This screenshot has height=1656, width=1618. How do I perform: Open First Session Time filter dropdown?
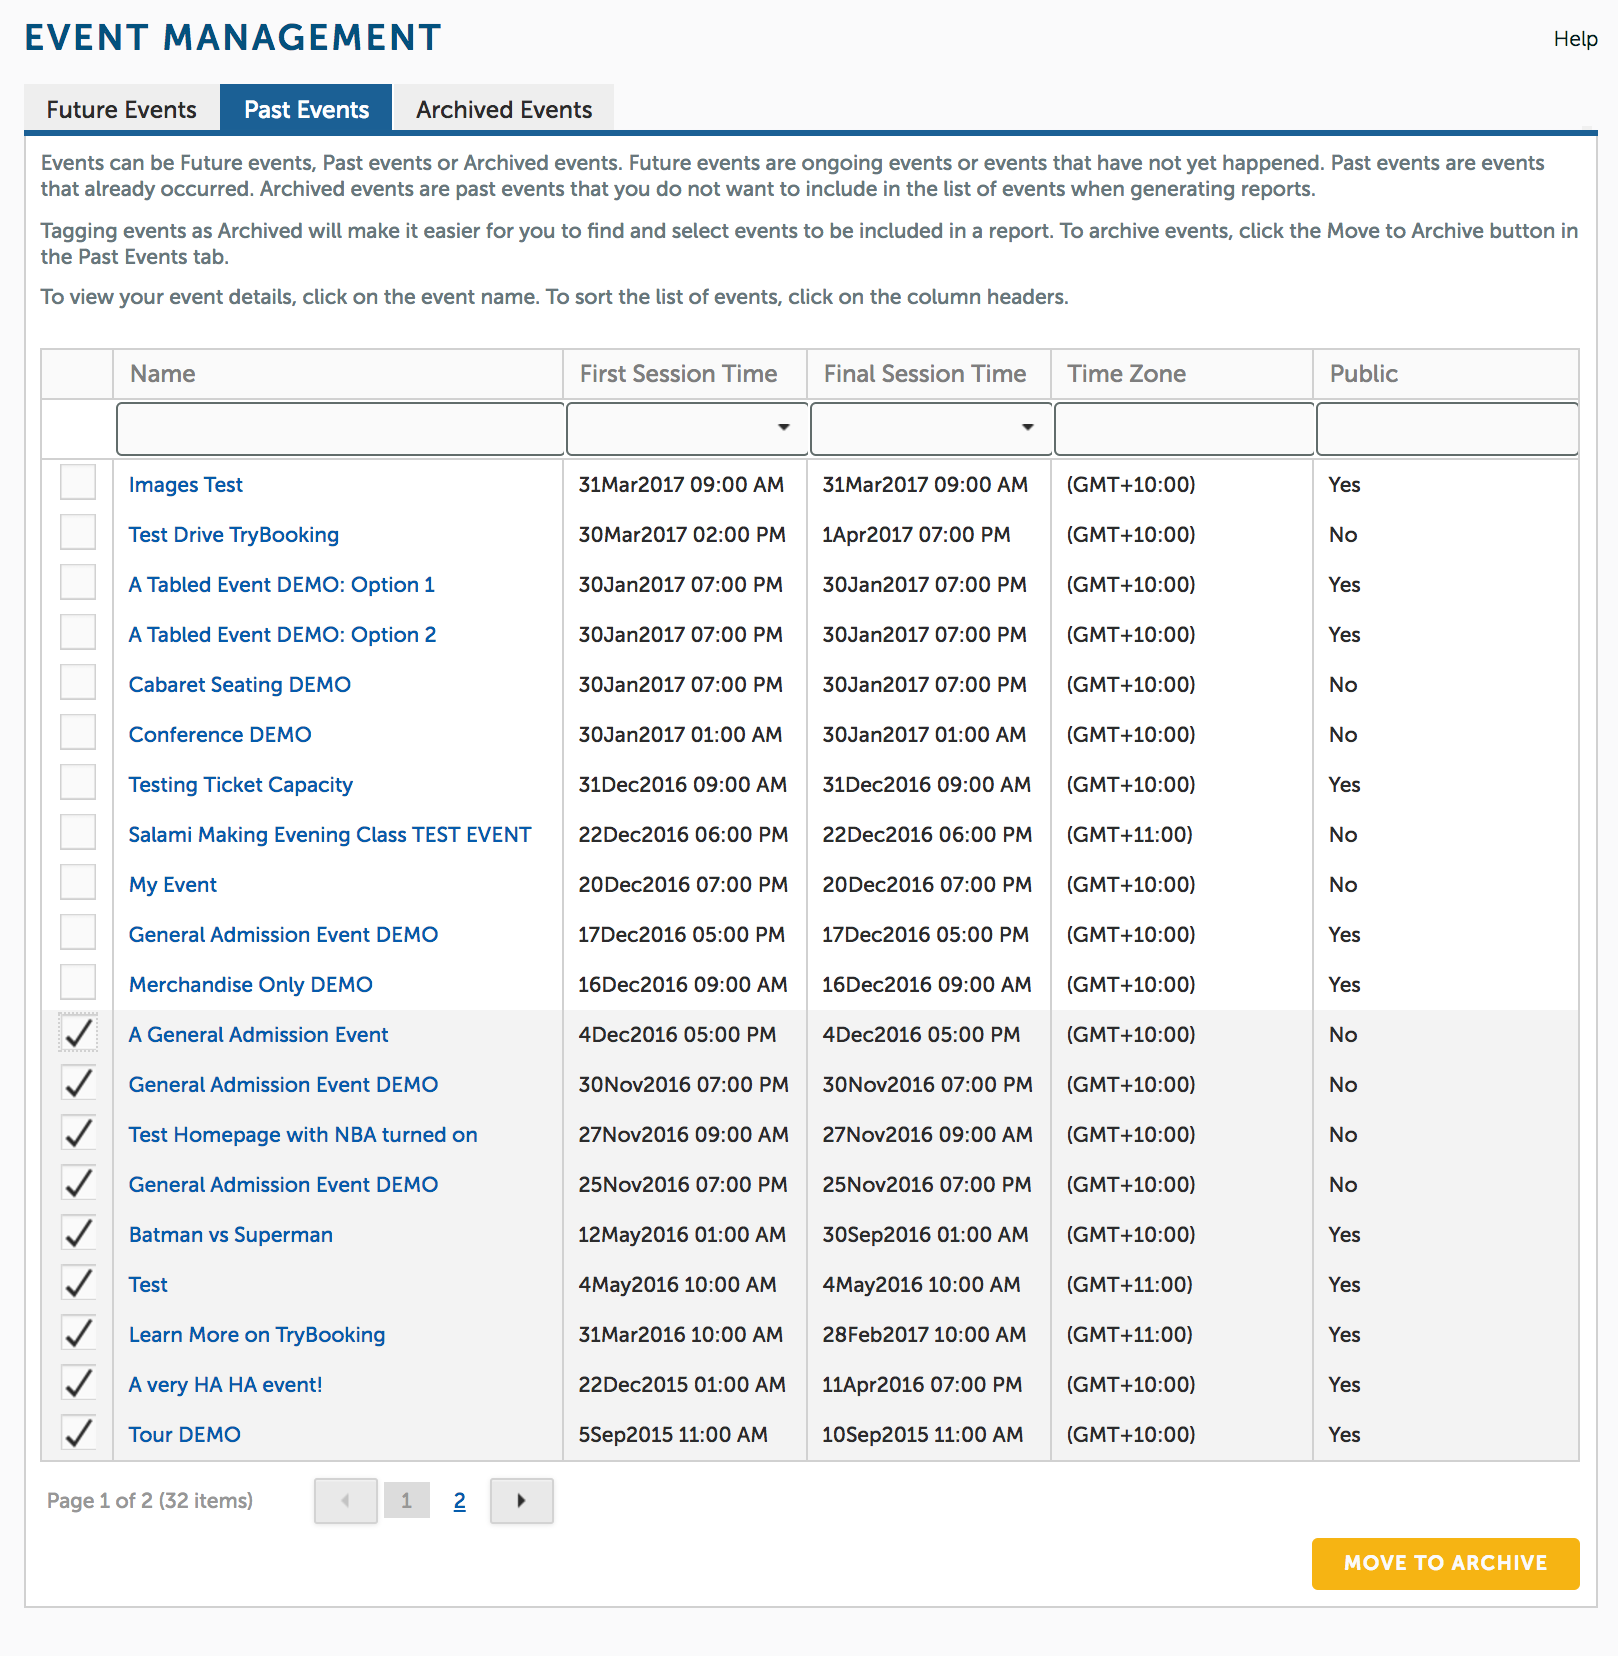pos(784,428)
